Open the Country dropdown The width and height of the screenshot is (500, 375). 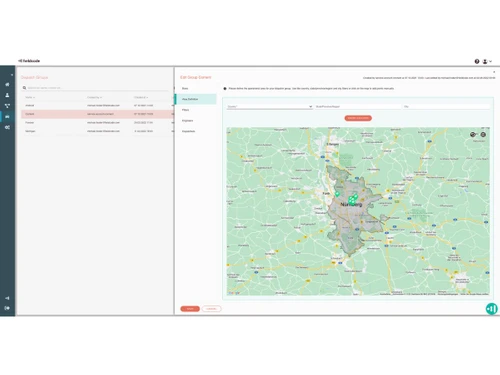pos(270,107)
